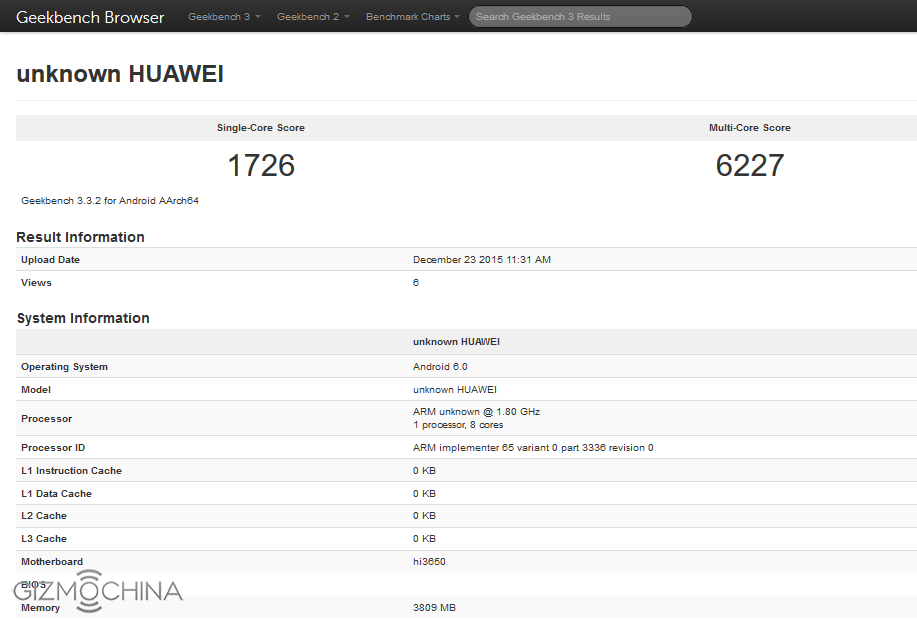The width and height of the screenshot is (917, 623).
Task: Click the 3809 MB memory value
Action: [x=435, y=608]
